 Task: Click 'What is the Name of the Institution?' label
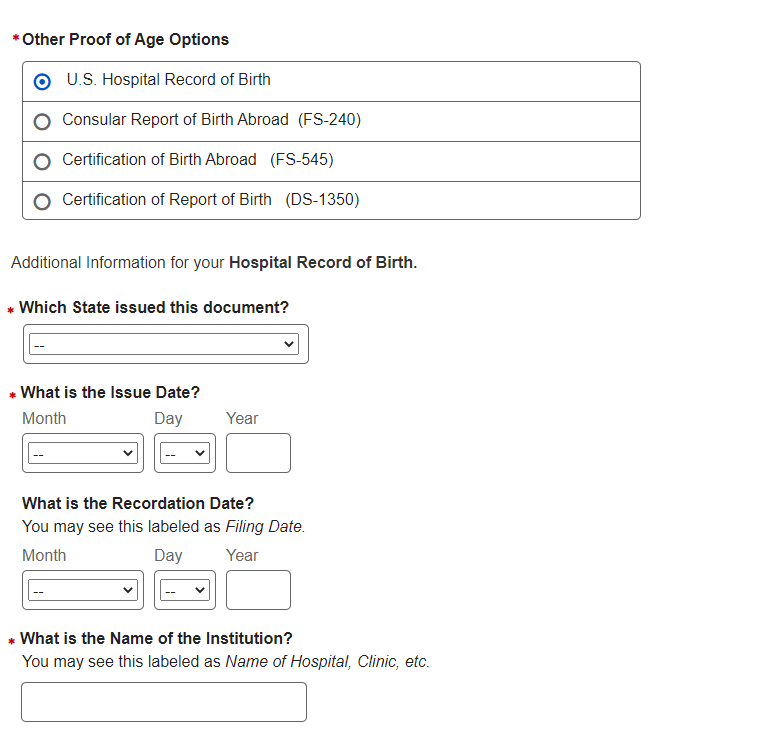coord(156,638)
